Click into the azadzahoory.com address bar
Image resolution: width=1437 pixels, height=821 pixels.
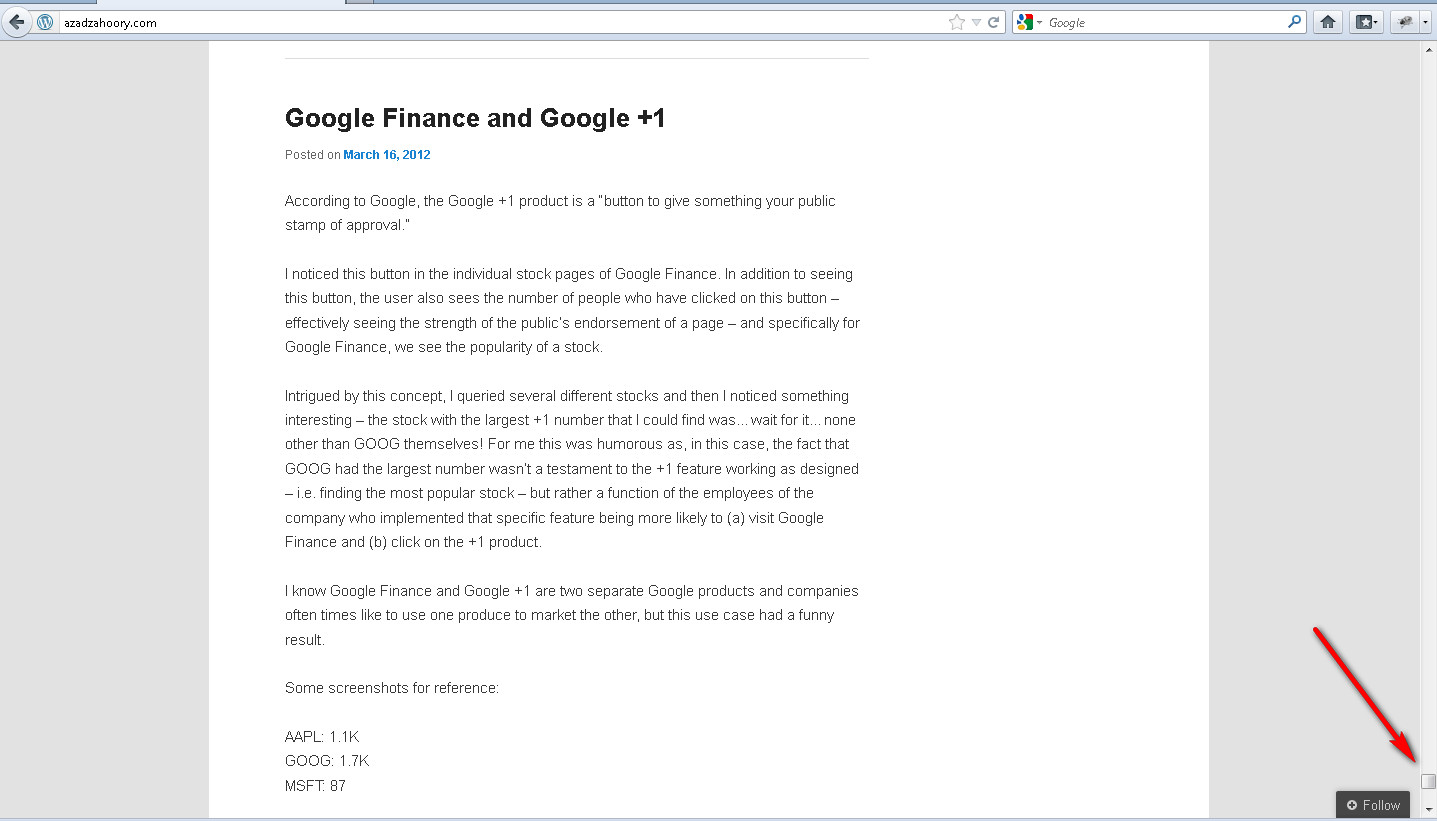point(500,22)
